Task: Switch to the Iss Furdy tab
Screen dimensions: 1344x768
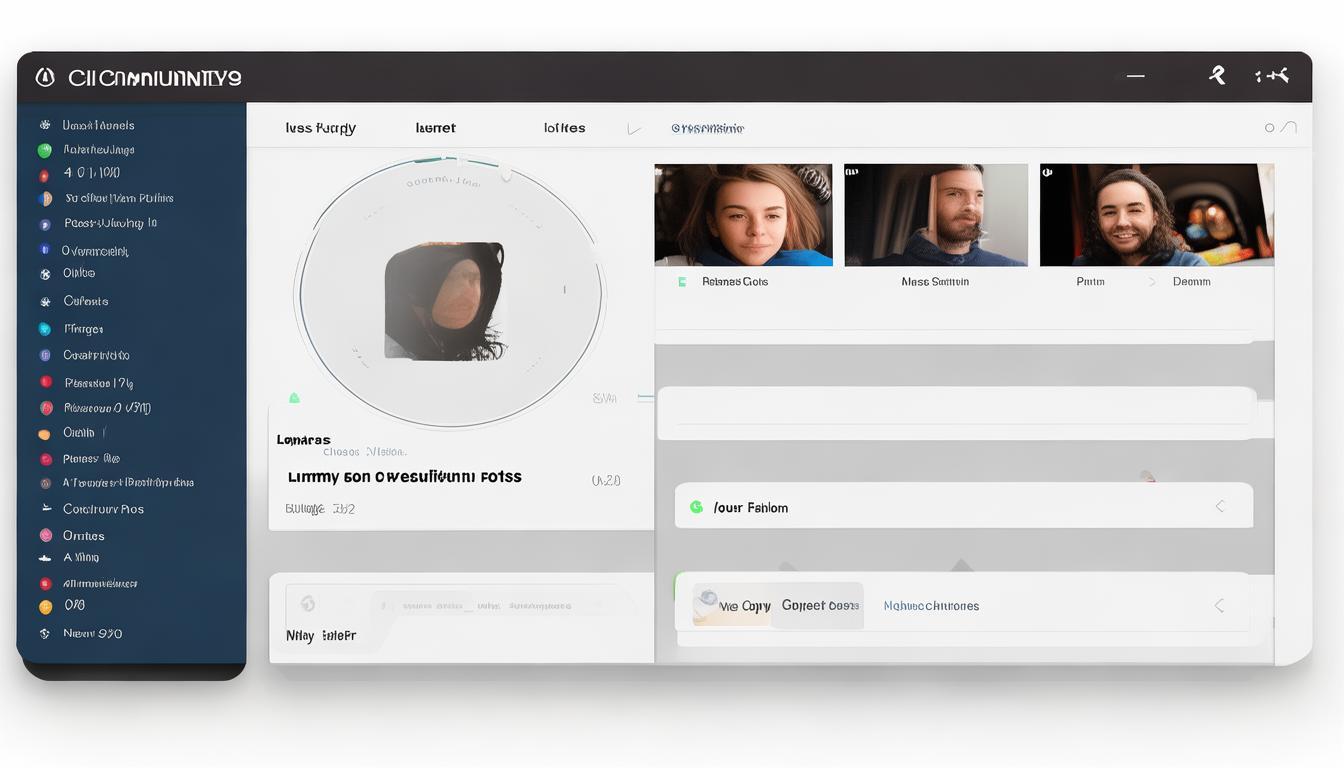Action: pos(320,128)
